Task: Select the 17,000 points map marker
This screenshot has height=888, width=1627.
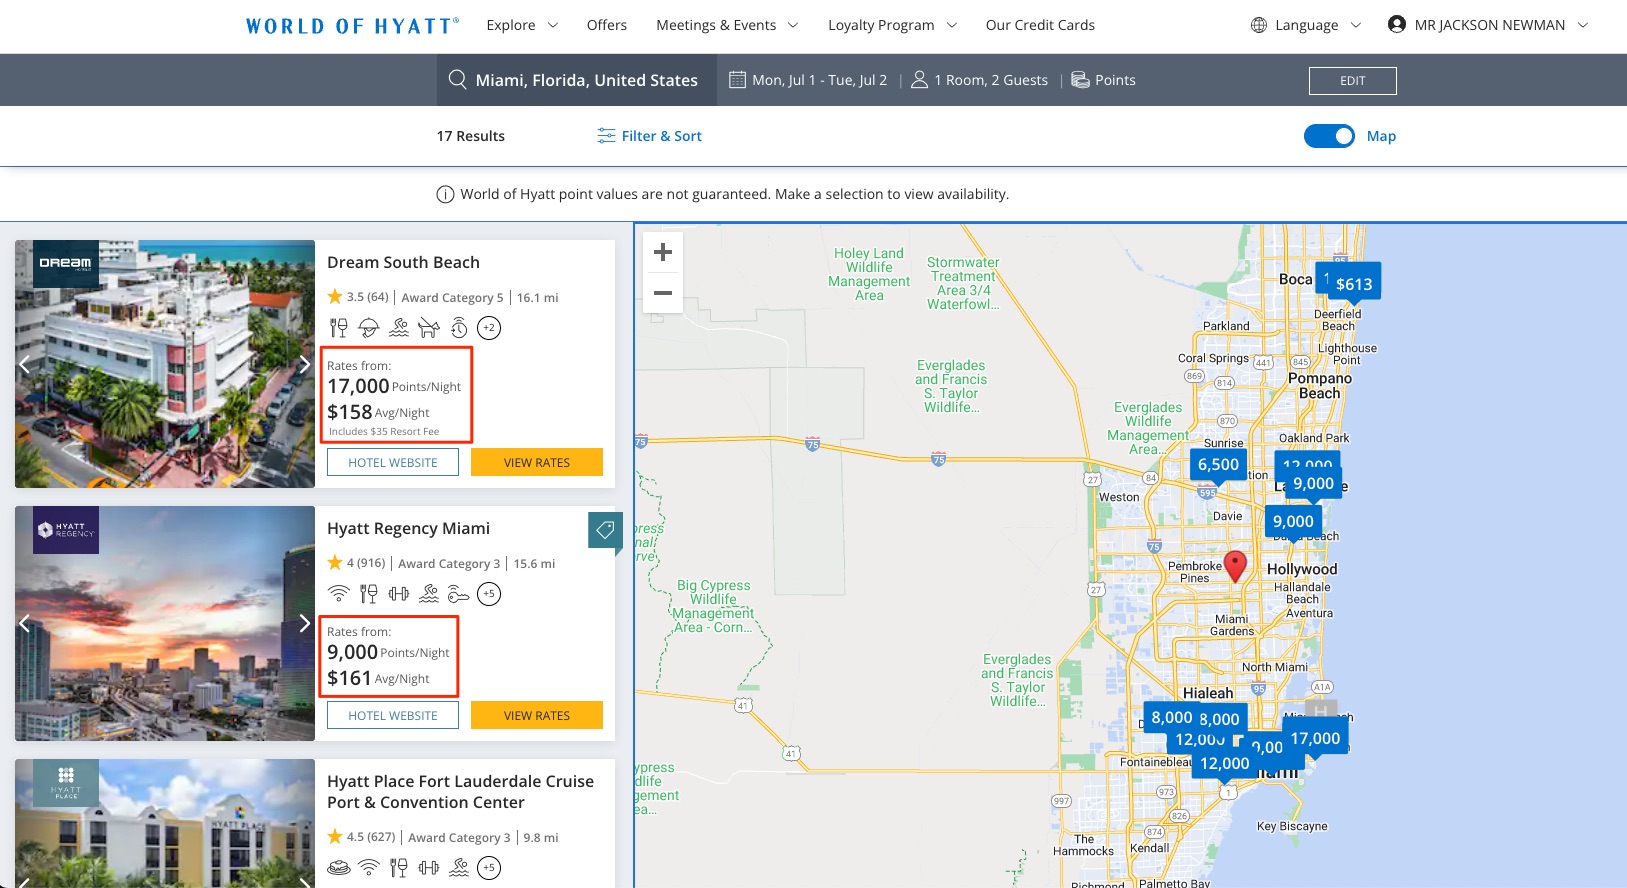Action: 1315,738
